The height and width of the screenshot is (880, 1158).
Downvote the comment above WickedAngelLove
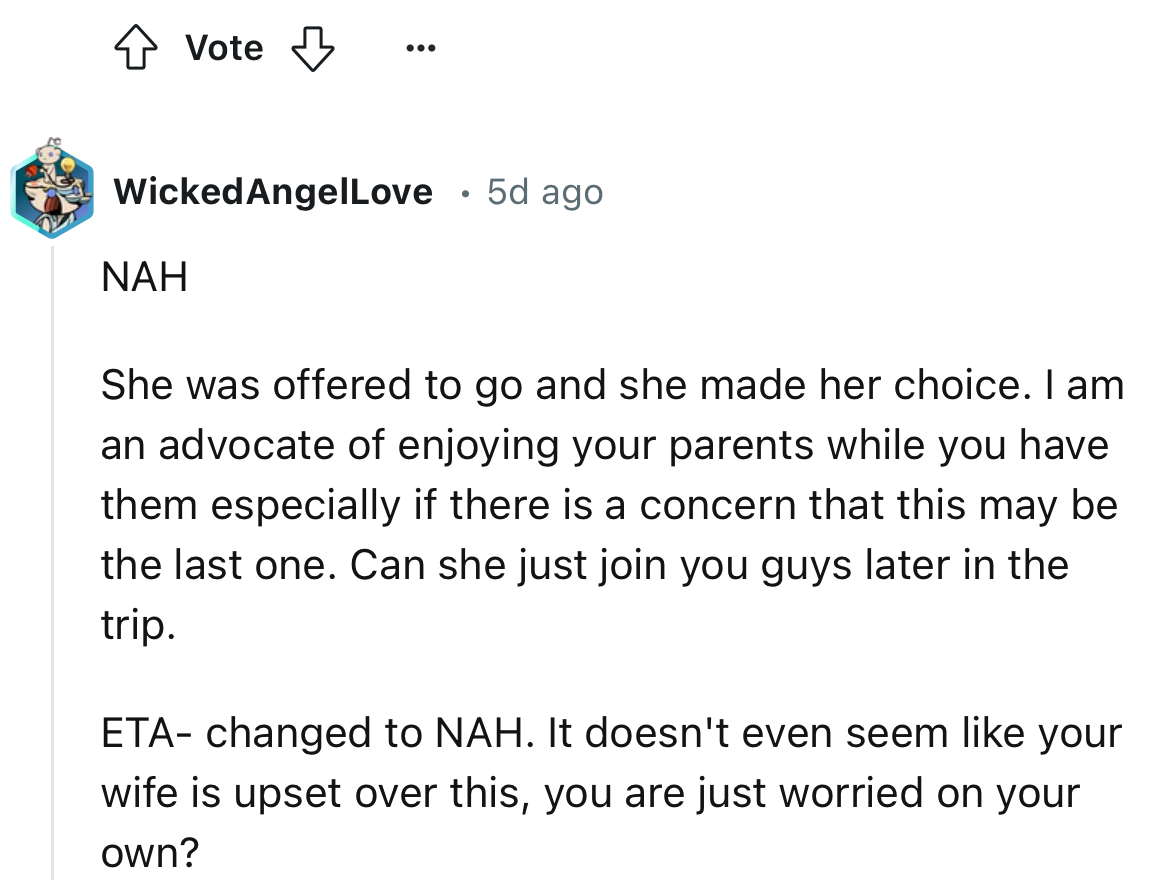point(311,48)
